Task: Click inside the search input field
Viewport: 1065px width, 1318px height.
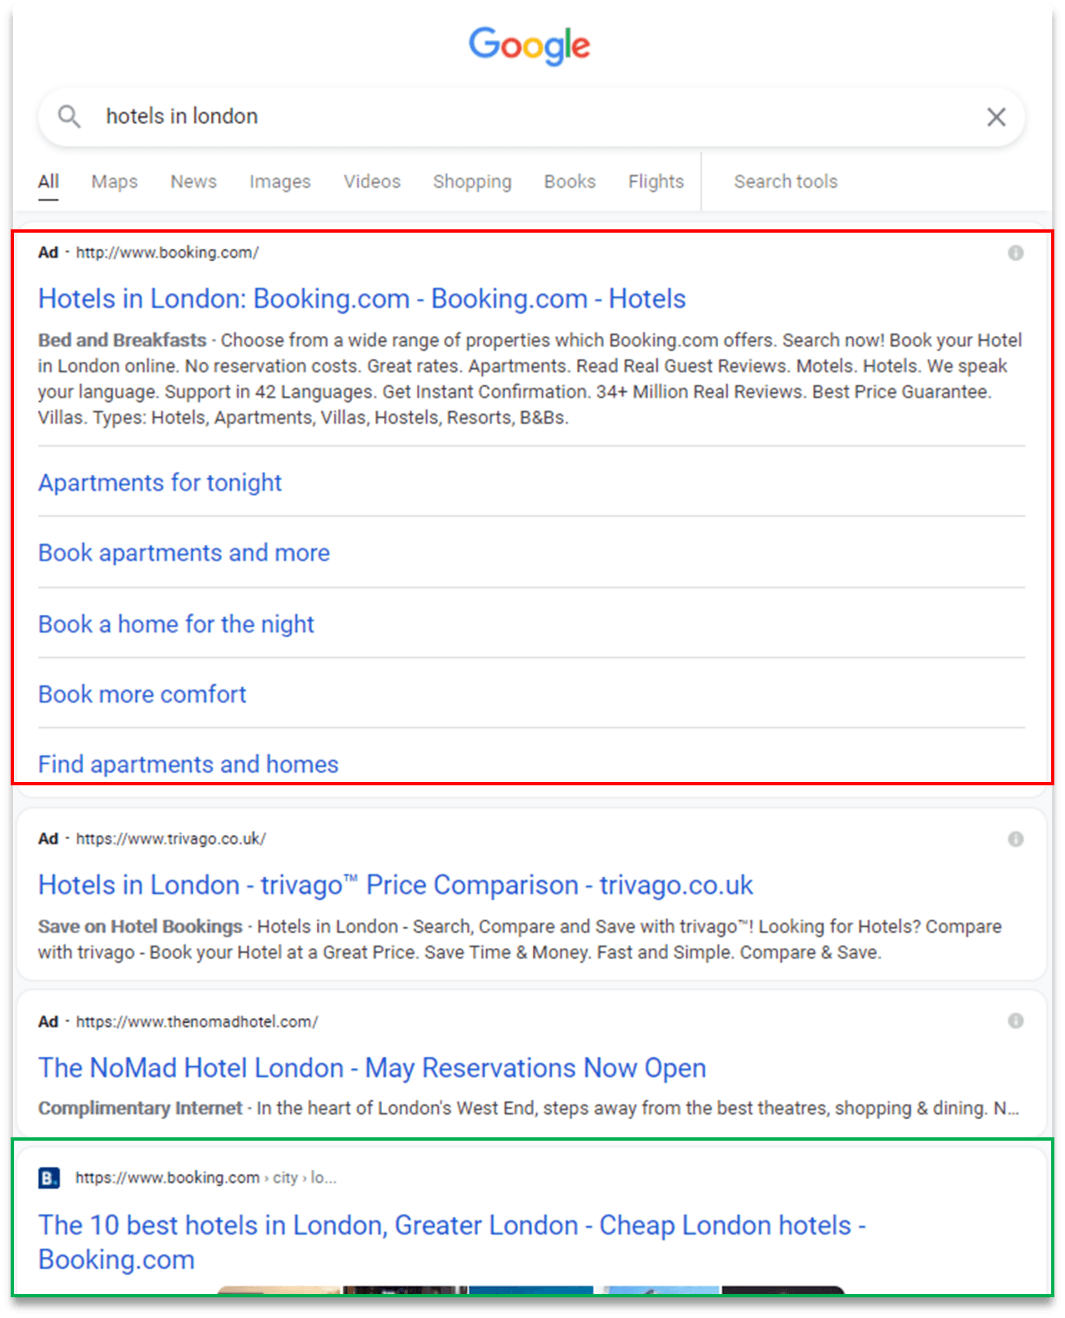Action: (x=400, y=116)
